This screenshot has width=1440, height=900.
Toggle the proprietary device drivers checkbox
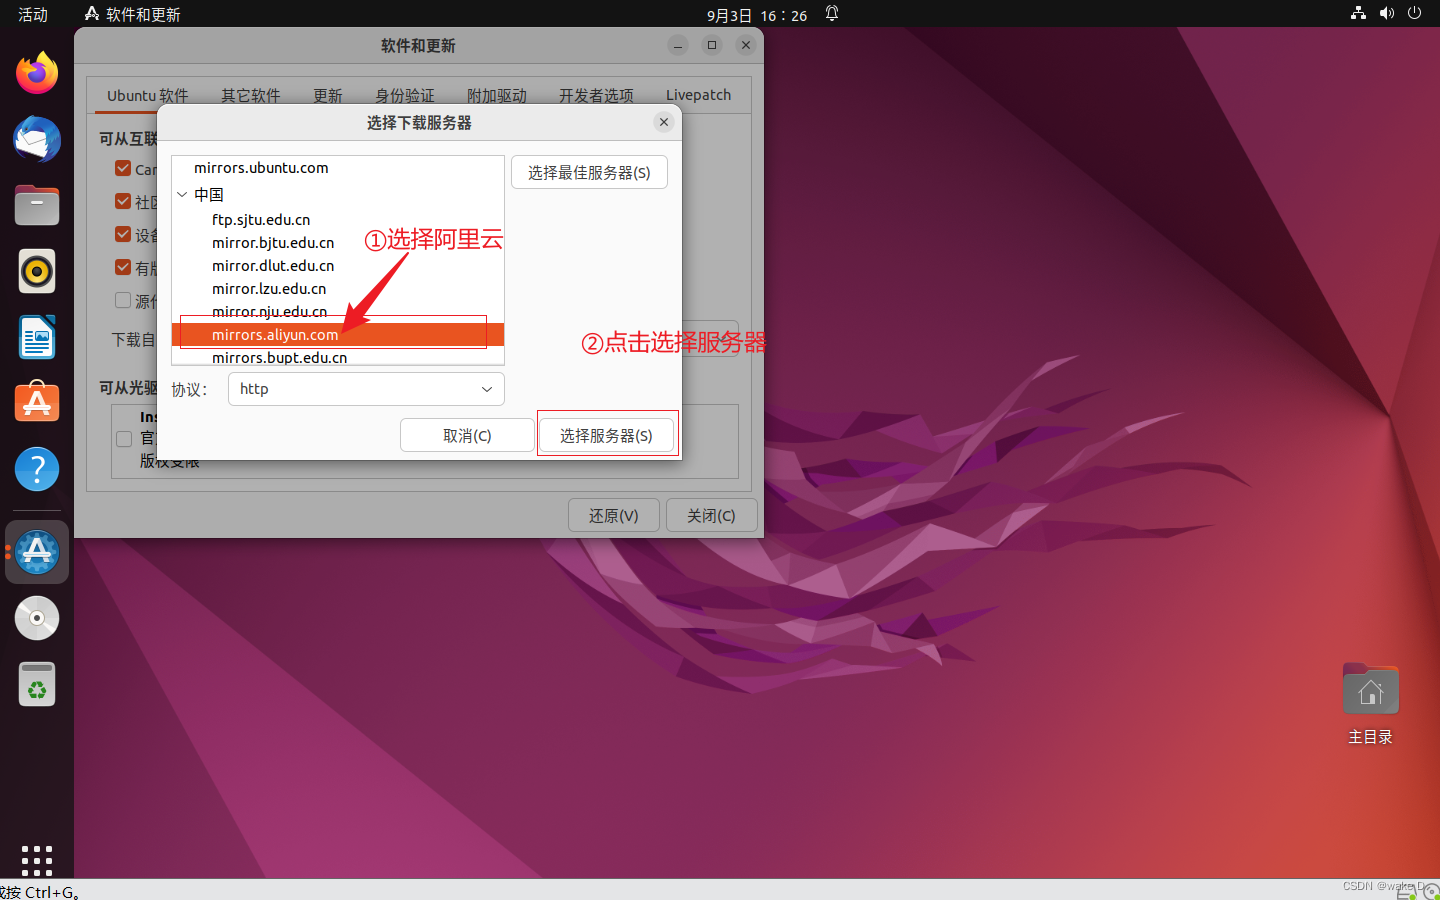pos(123,234)
